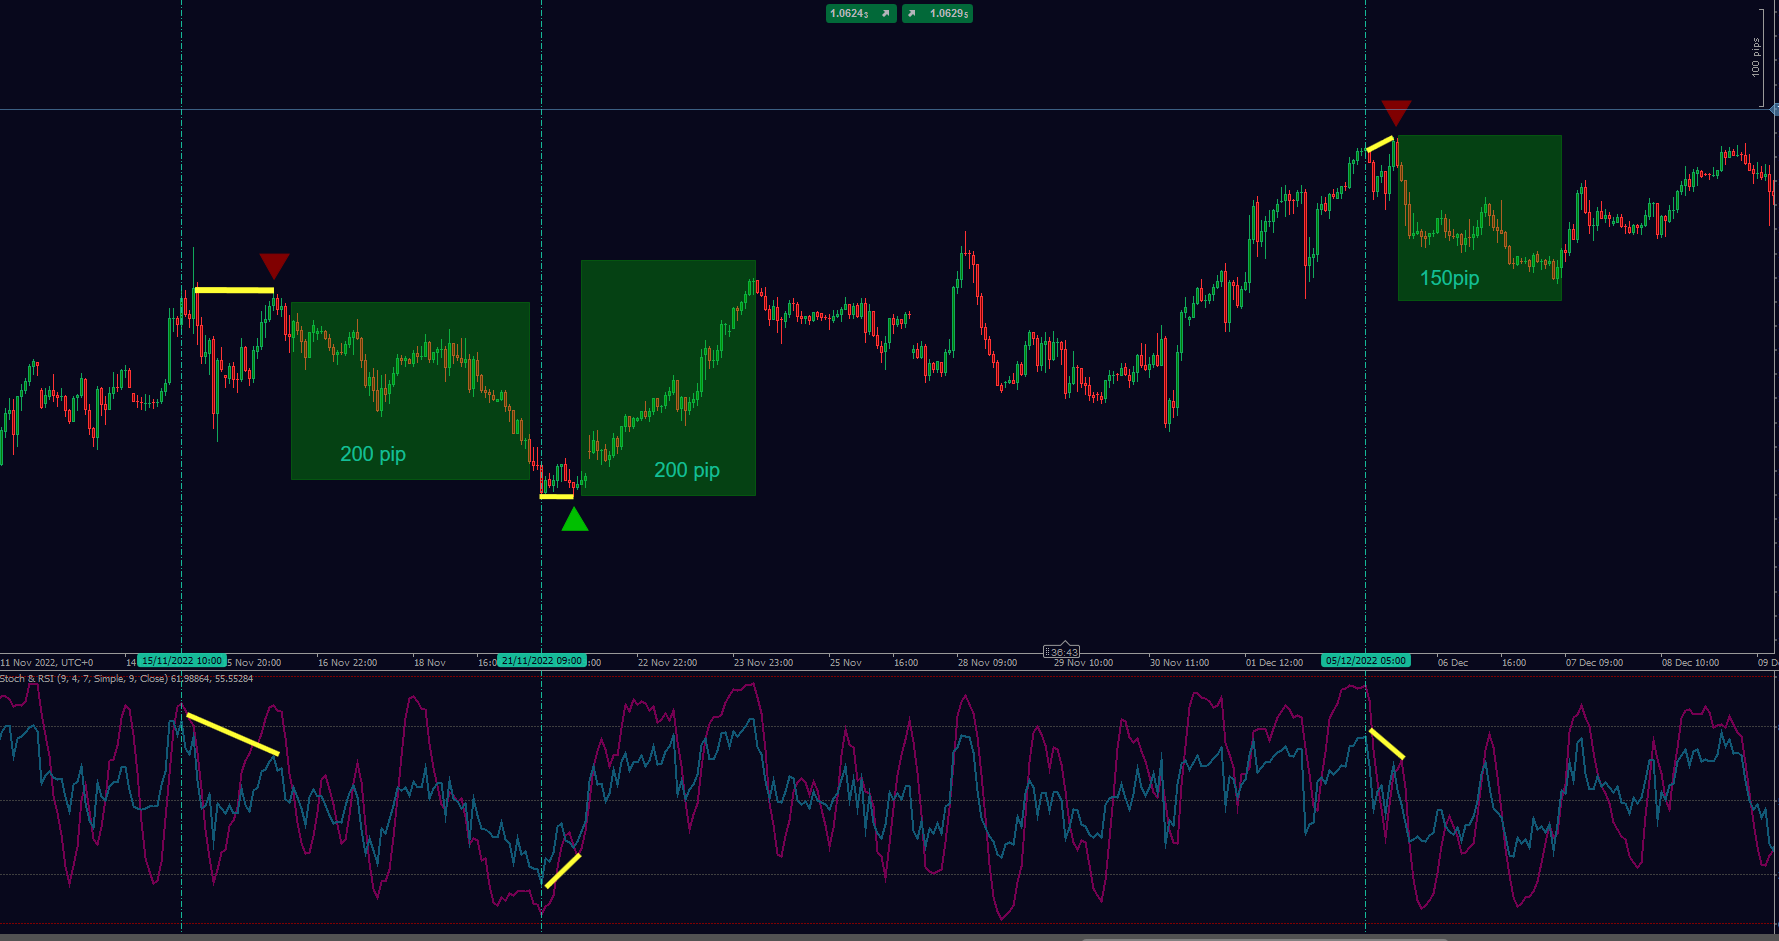Screen dimensions: 1779x941
Task: Select the red down-arrow above 05/12 peak
Action: (x=1396, y=111)
